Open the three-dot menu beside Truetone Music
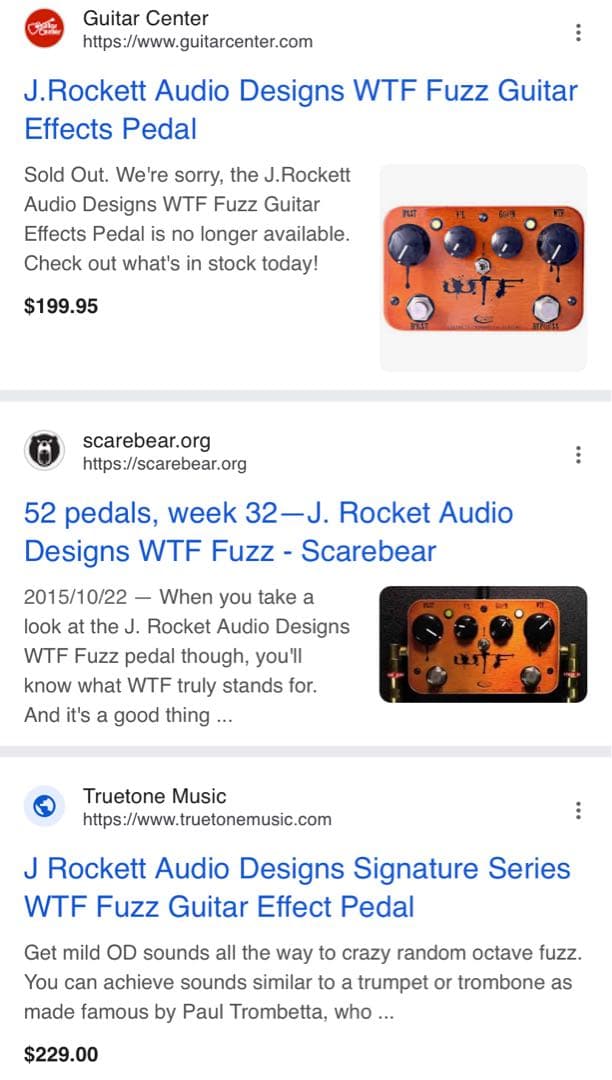The image size is (612, 1080). coord(578,810)
